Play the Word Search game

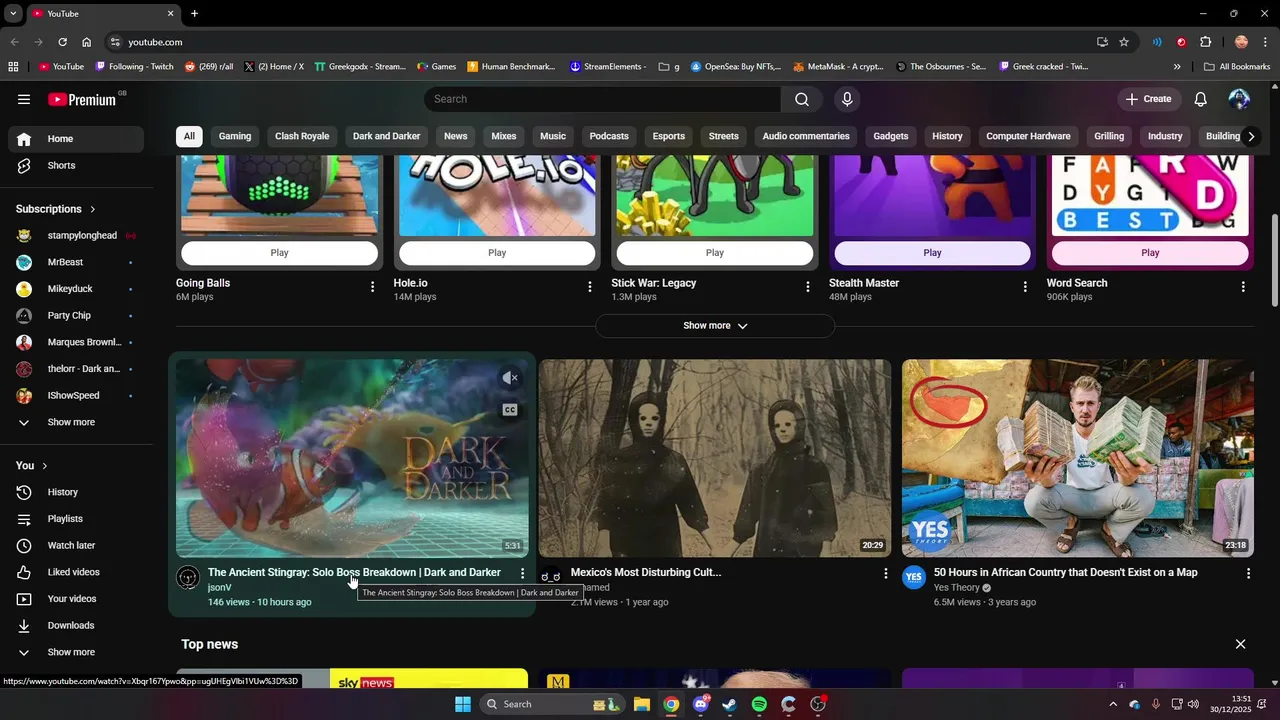[1150, 253]
